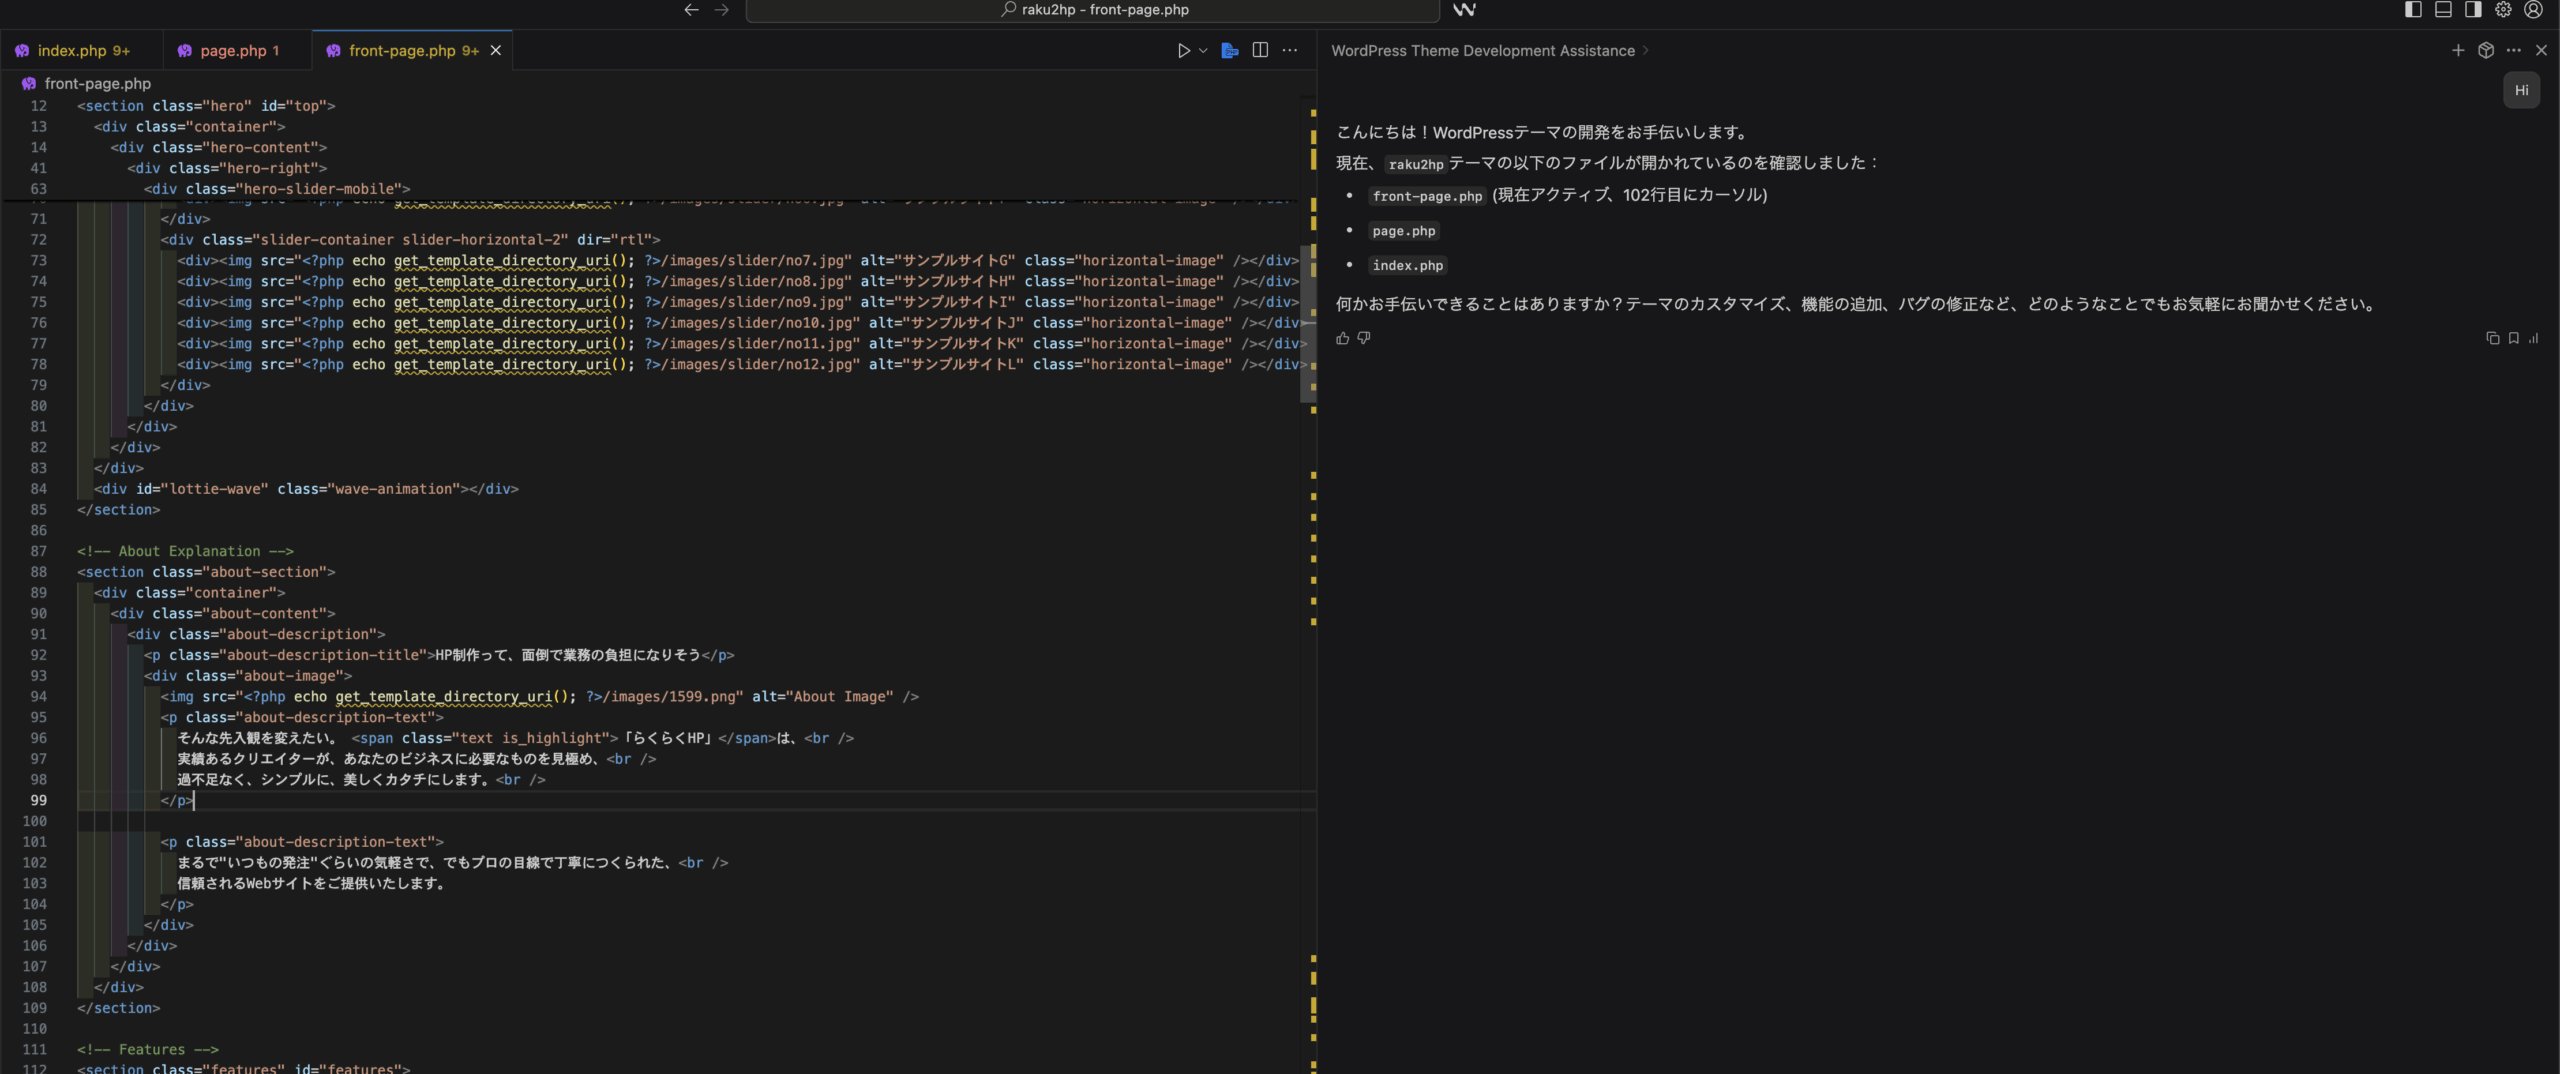Open the run options dropdown arrow
2560x1074 pixels.
(1203, 51)
